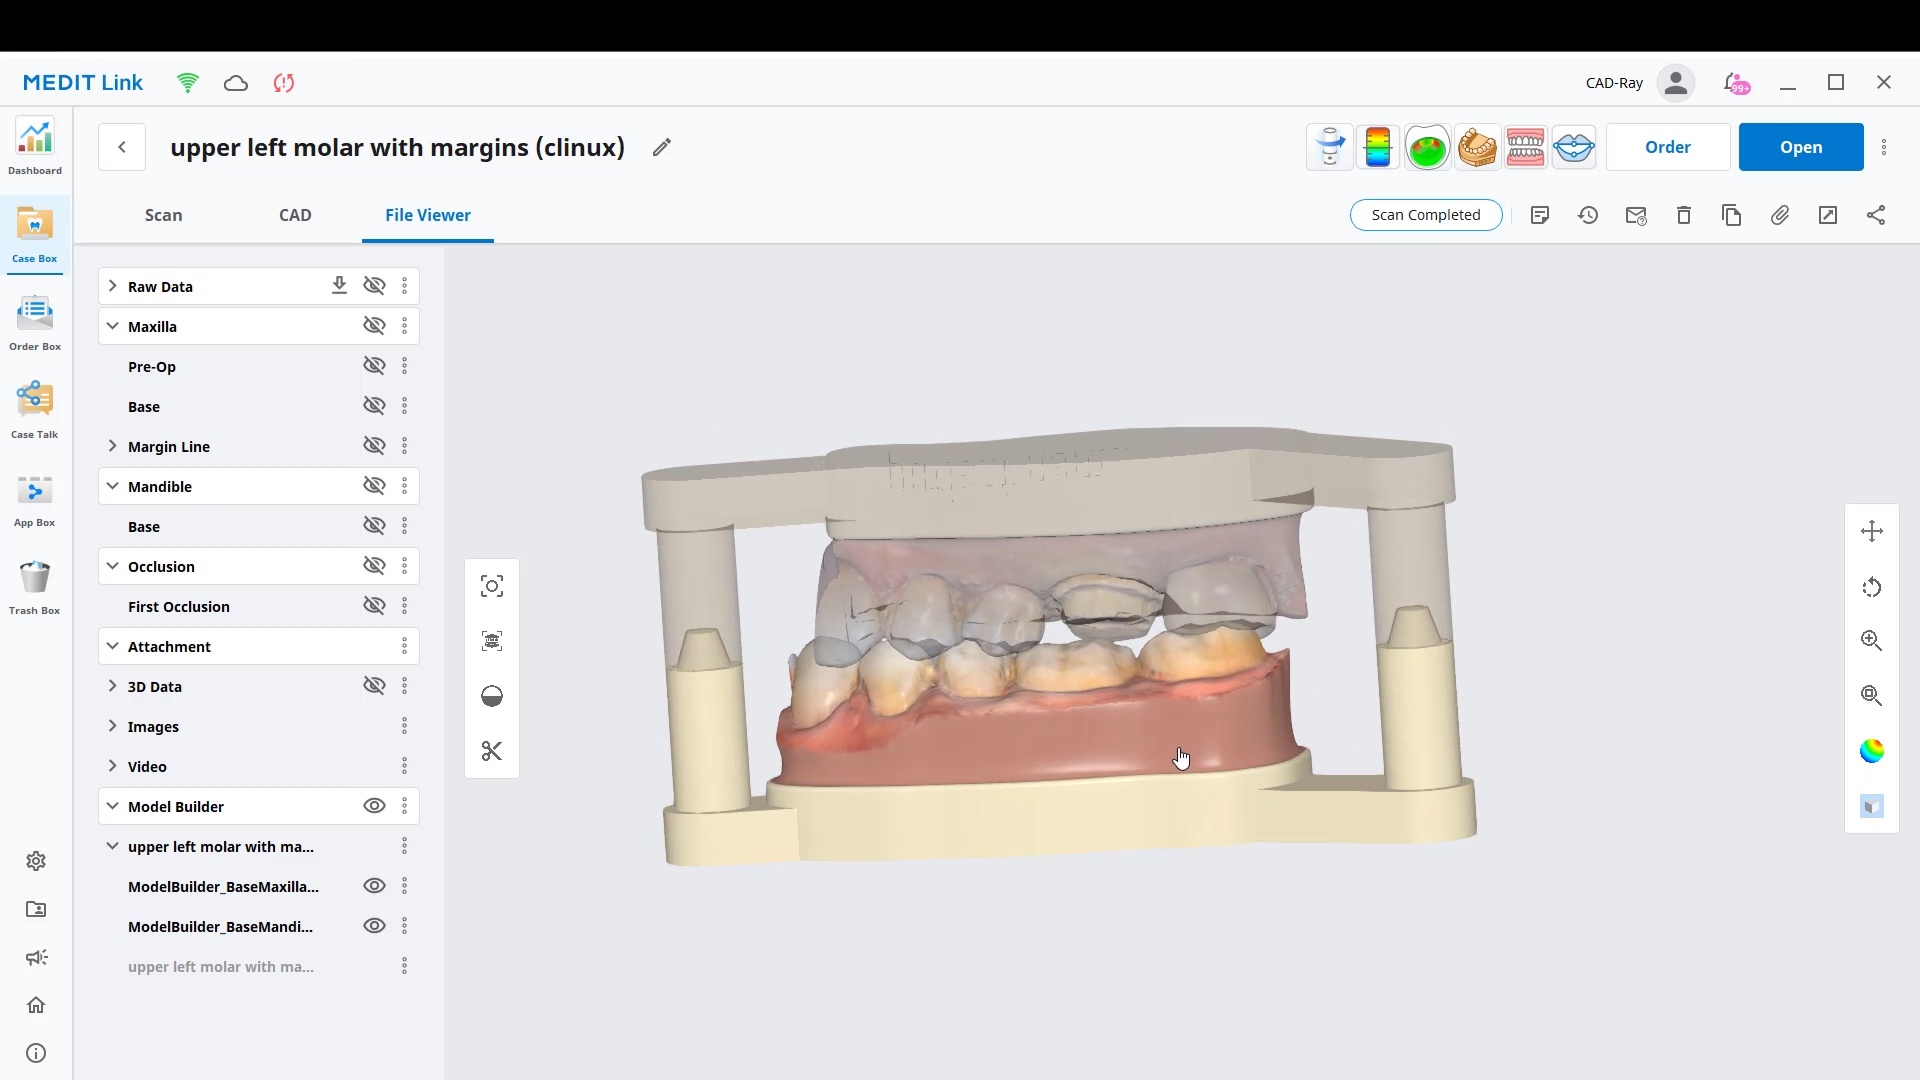Open the App Box sidebar icon
This screenshot has width=1920, height=1080.
point(35,499)
